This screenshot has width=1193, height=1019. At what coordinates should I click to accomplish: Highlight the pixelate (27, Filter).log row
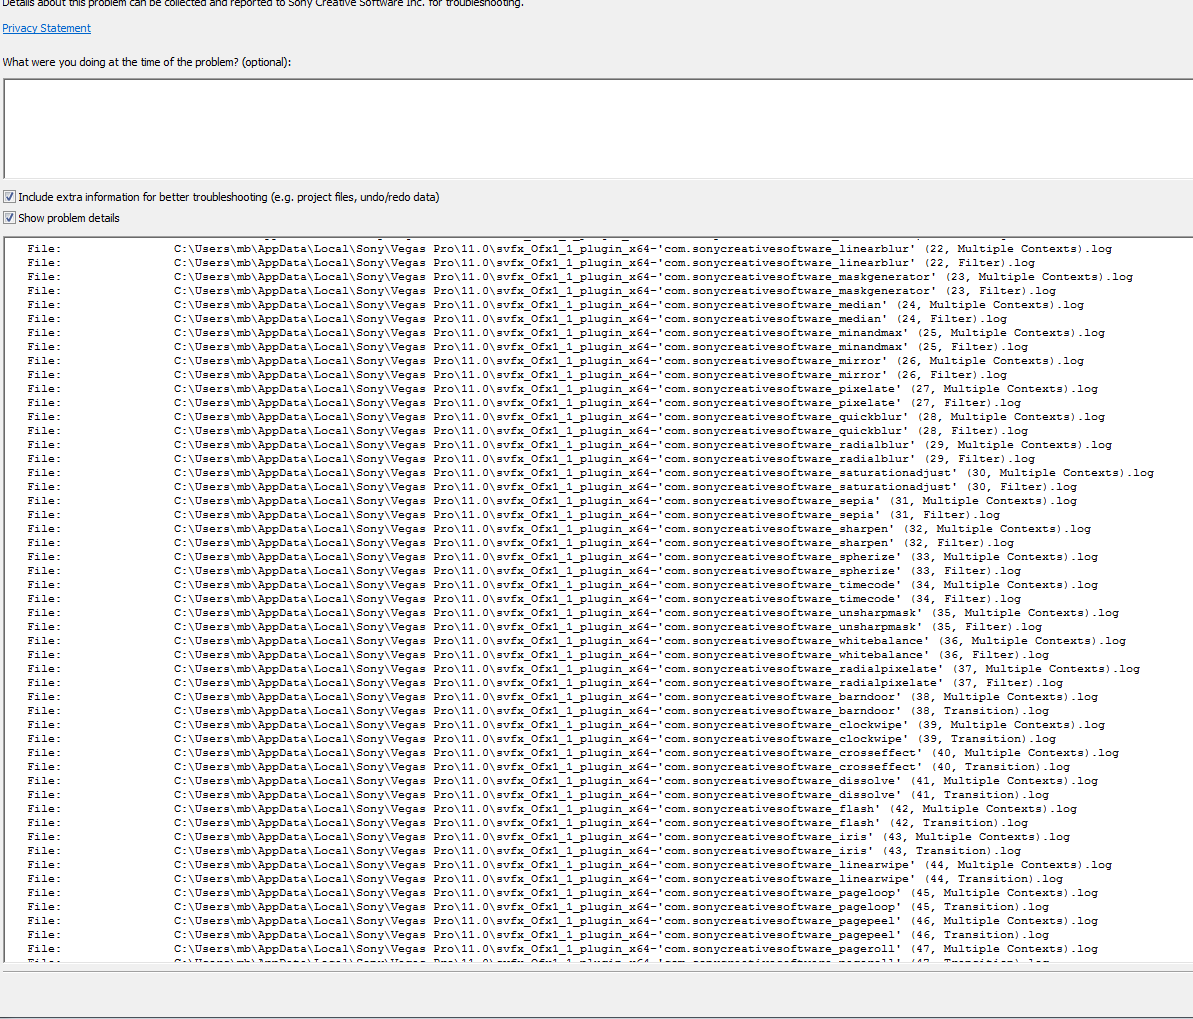(524, 403)
